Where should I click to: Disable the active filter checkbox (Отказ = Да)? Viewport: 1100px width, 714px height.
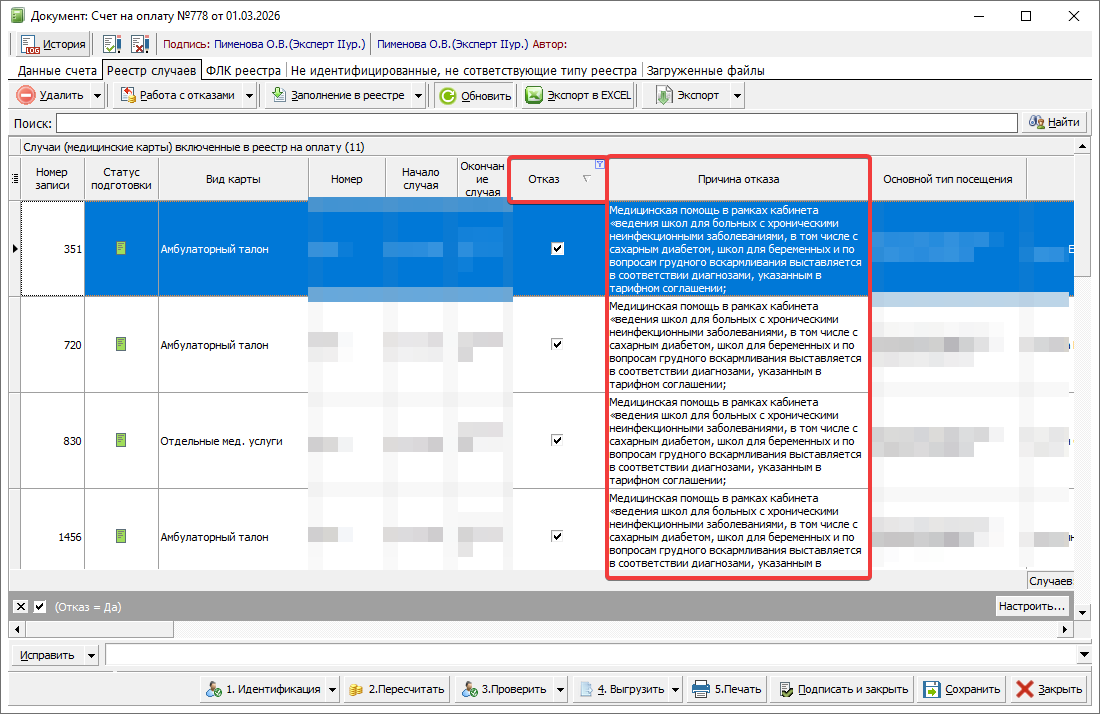point(40,607)
